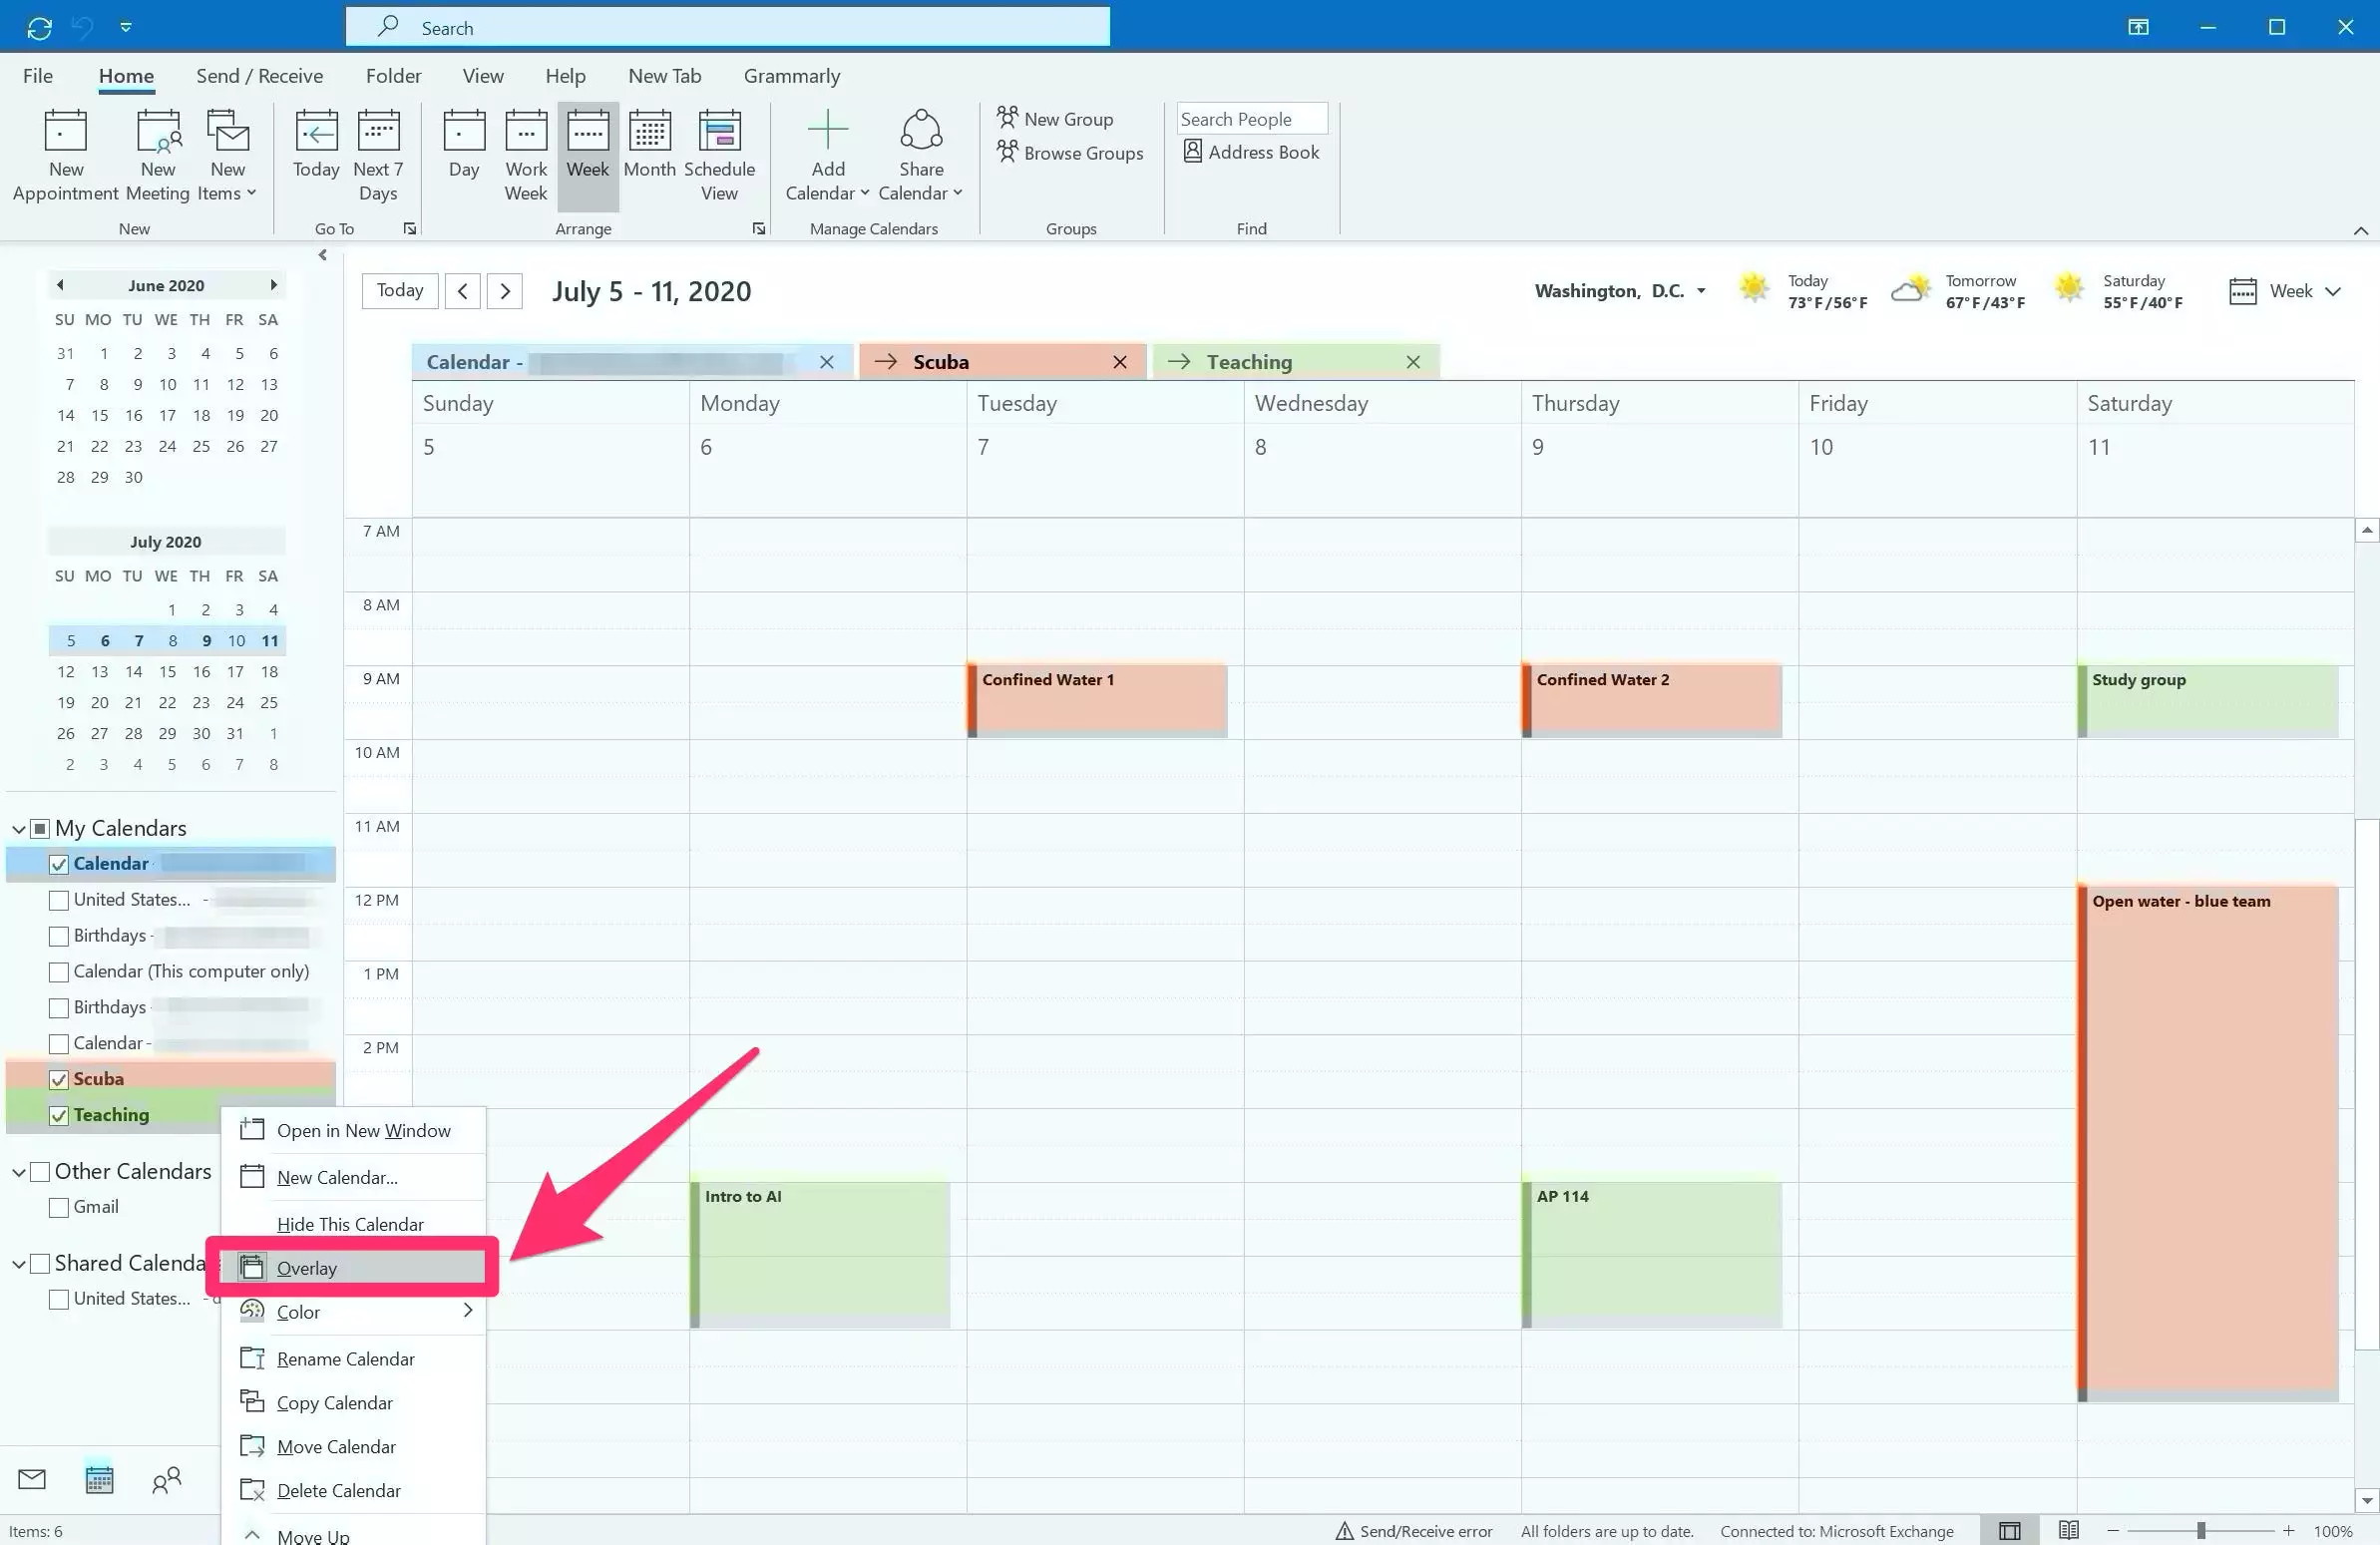Open the Address Book
2380x1545 pixels.
[1251, 152]
